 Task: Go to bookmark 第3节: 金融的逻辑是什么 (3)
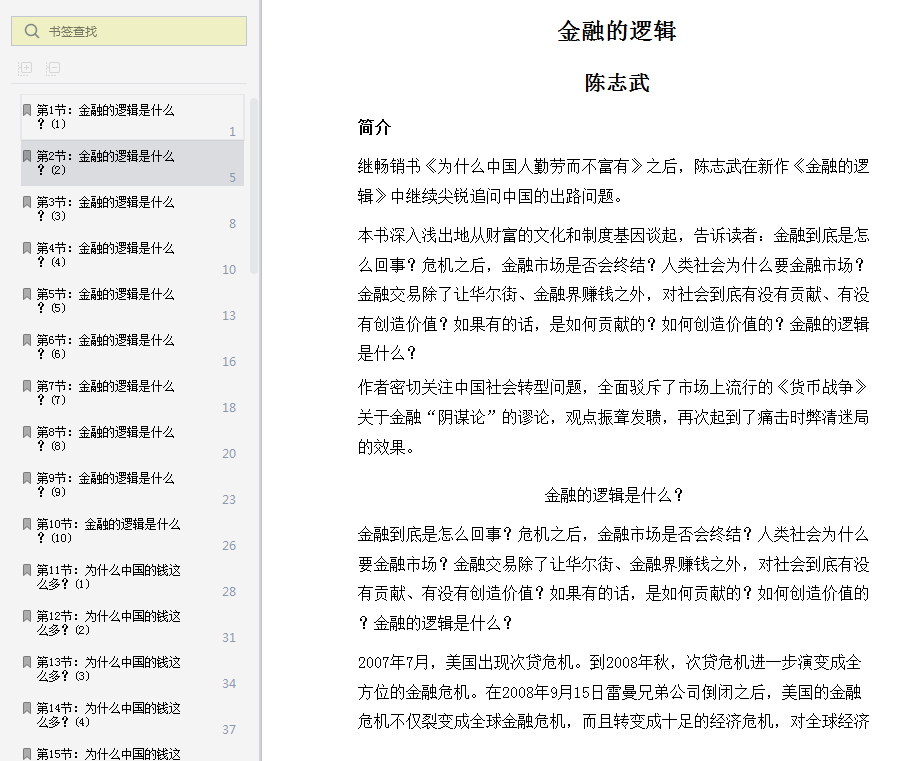tap(132, 208)
